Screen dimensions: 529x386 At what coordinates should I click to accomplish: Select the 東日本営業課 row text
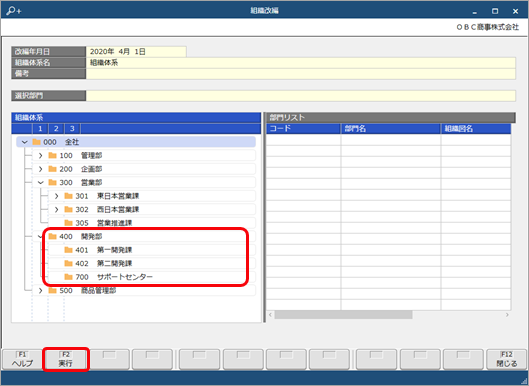pyautogui.click(x=118, y=196)
